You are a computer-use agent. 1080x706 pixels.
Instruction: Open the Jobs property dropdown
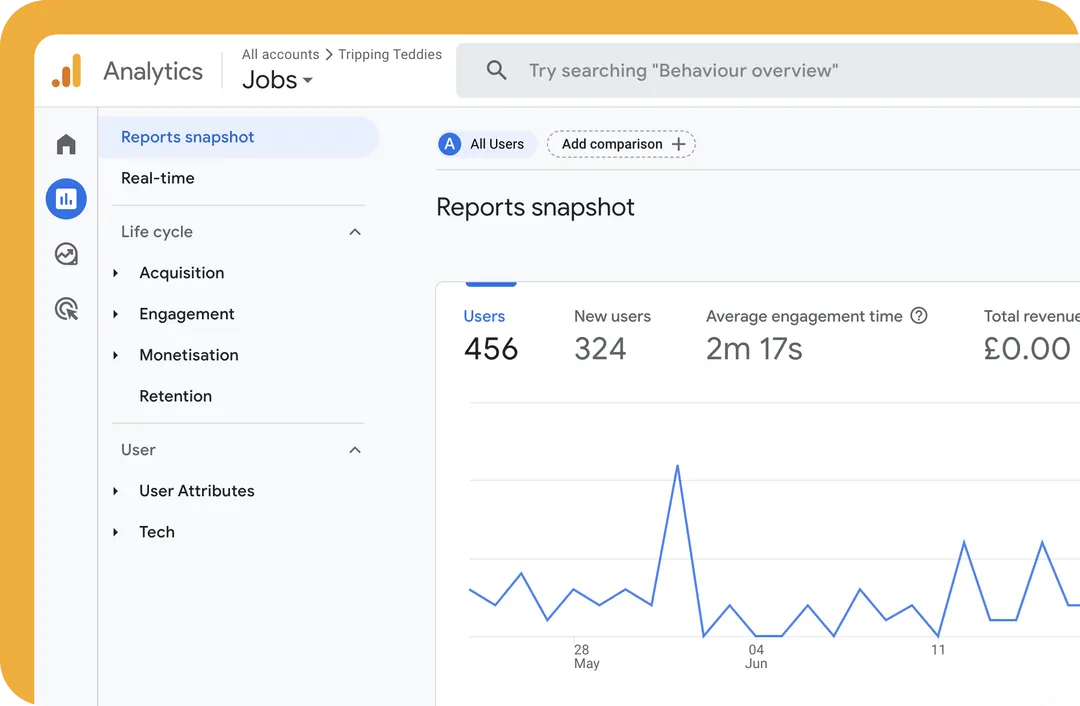277,80
